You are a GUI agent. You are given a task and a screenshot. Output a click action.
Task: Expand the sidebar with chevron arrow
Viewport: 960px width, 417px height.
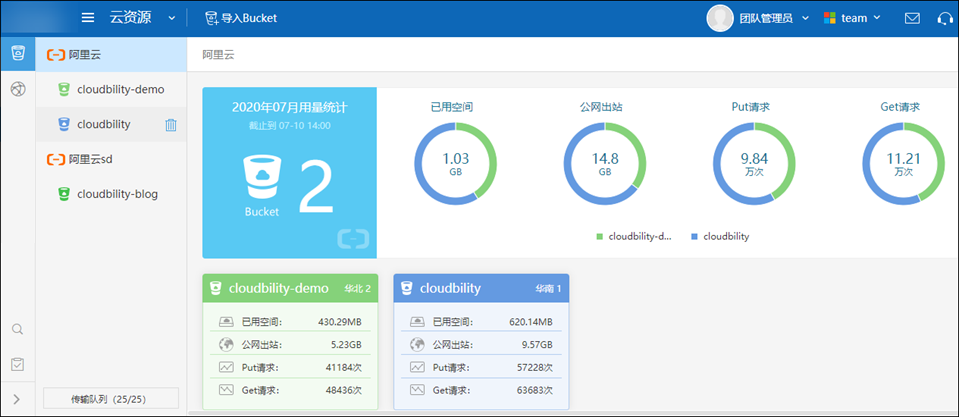click(17, 399)
